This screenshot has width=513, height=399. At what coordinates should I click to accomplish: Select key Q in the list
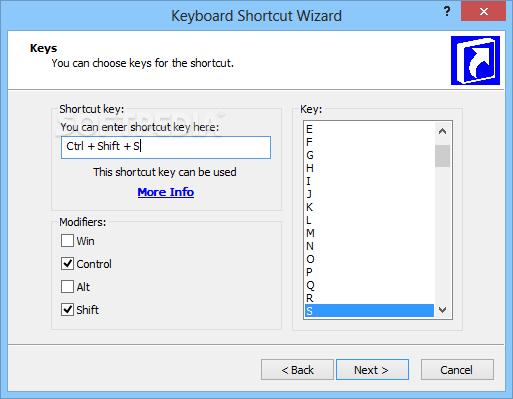click(369, 285)
